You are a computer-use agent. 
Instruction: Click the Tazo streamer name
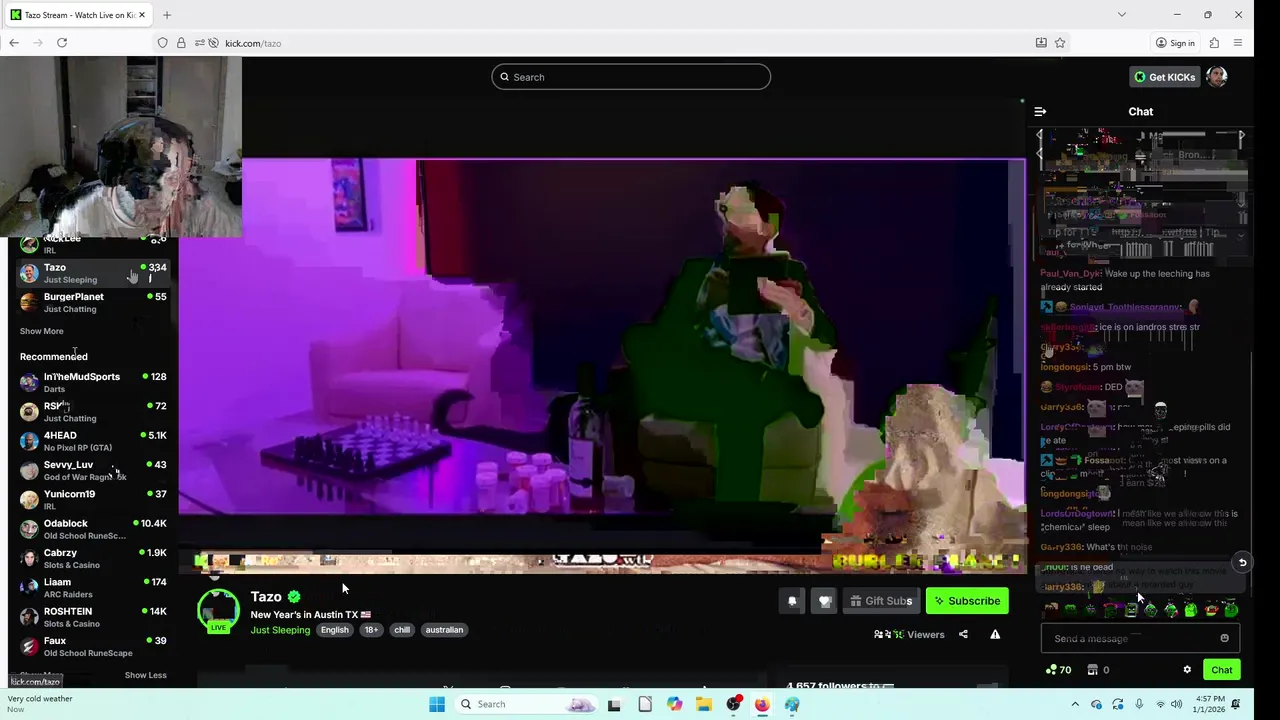(x=266, y=597)
